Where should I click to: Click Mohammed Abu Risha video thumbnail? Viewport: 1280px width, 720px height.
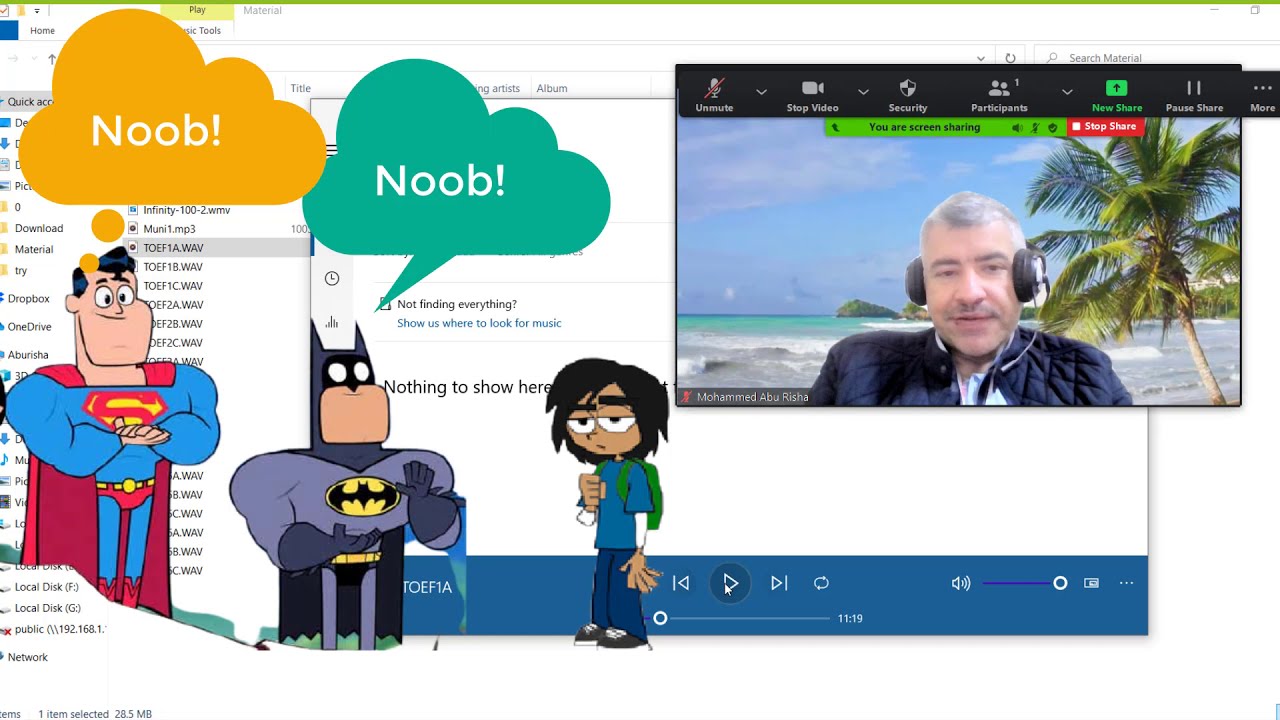click(x=959, y=262)
